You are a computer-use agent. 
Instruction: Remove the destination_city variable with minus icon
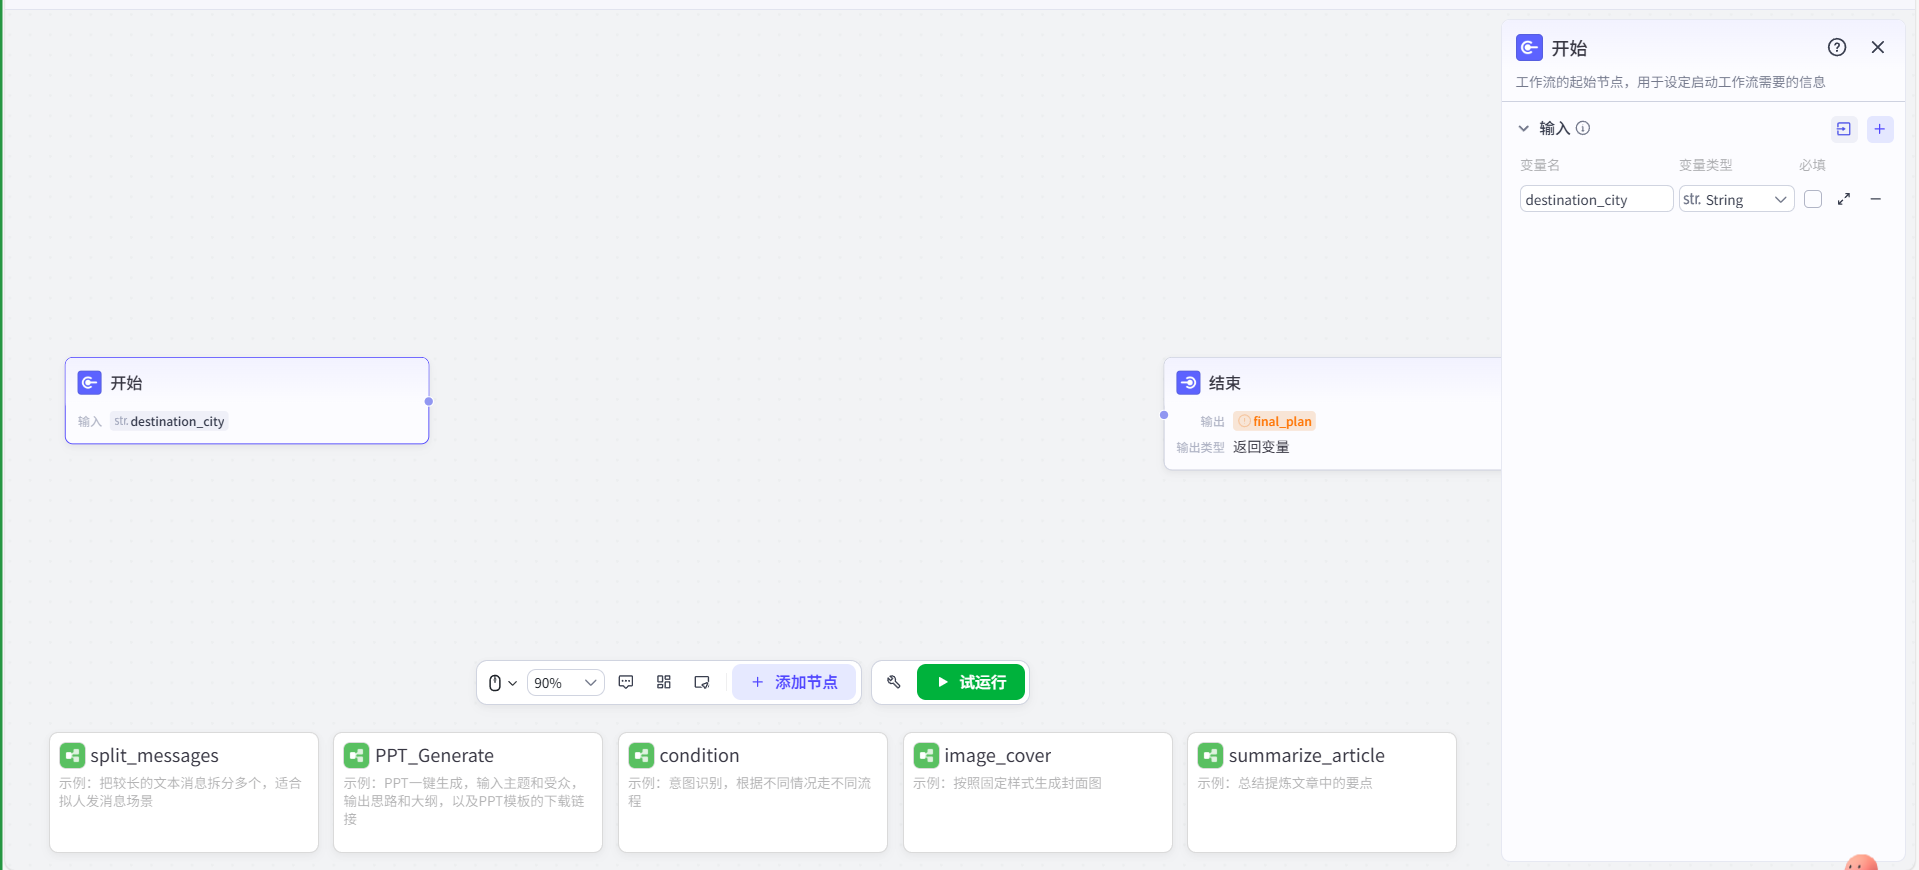(x=1876, y=199)
